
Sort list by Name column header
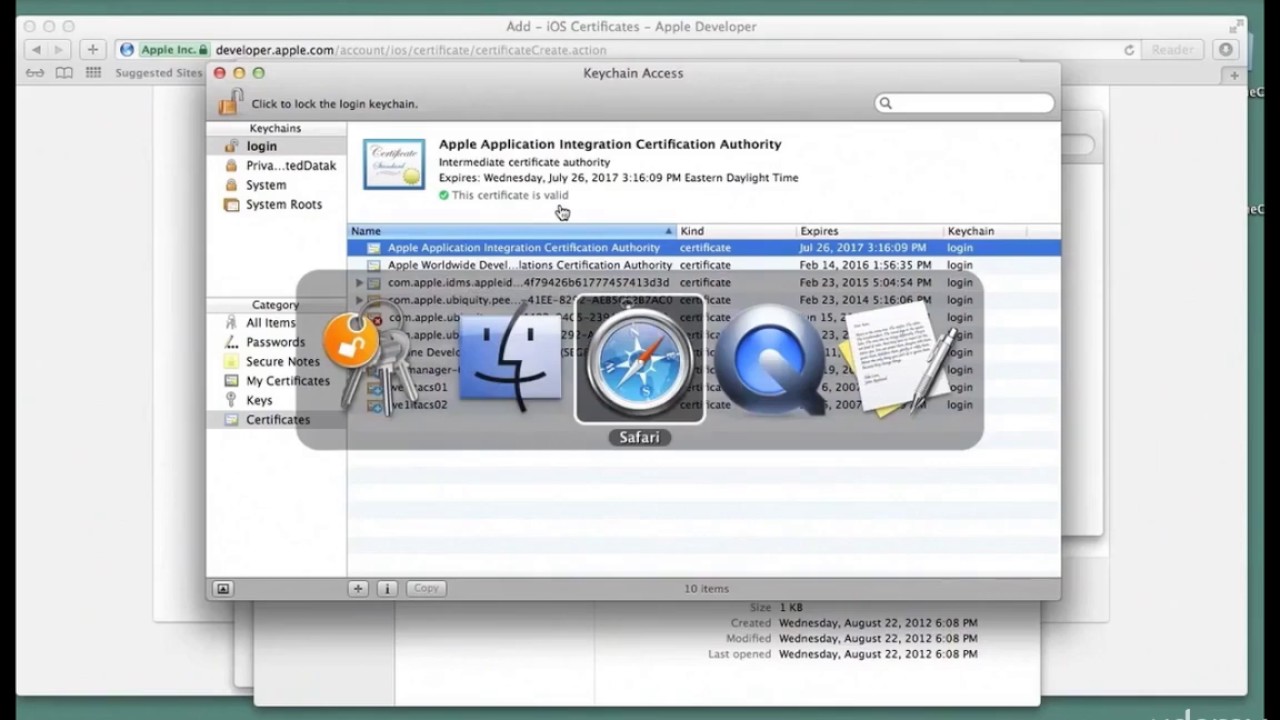512,231
